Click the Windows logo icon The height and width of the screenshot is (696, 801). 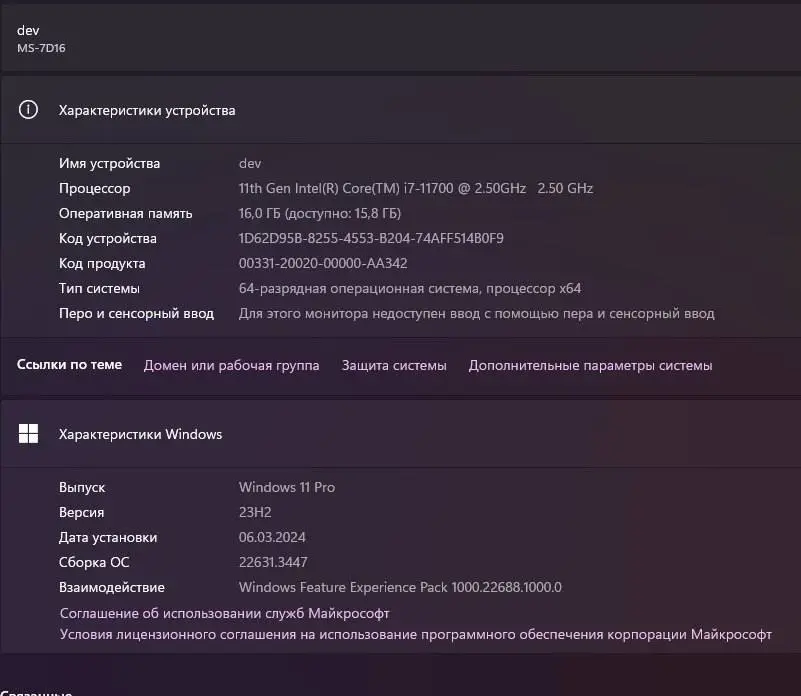click(28, 434)
